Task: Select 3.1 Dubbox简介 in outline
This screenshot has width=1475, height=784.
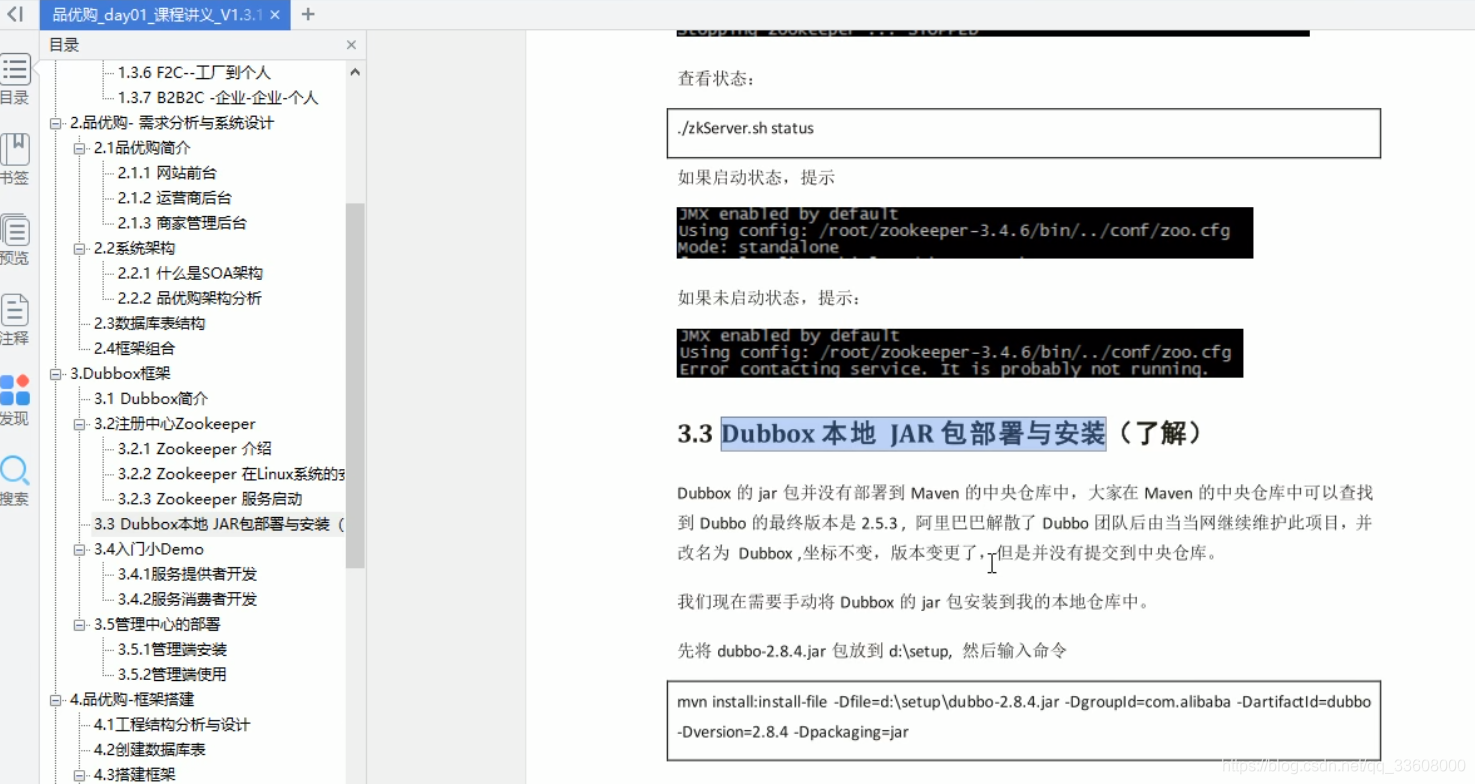Action: [151, 399]
